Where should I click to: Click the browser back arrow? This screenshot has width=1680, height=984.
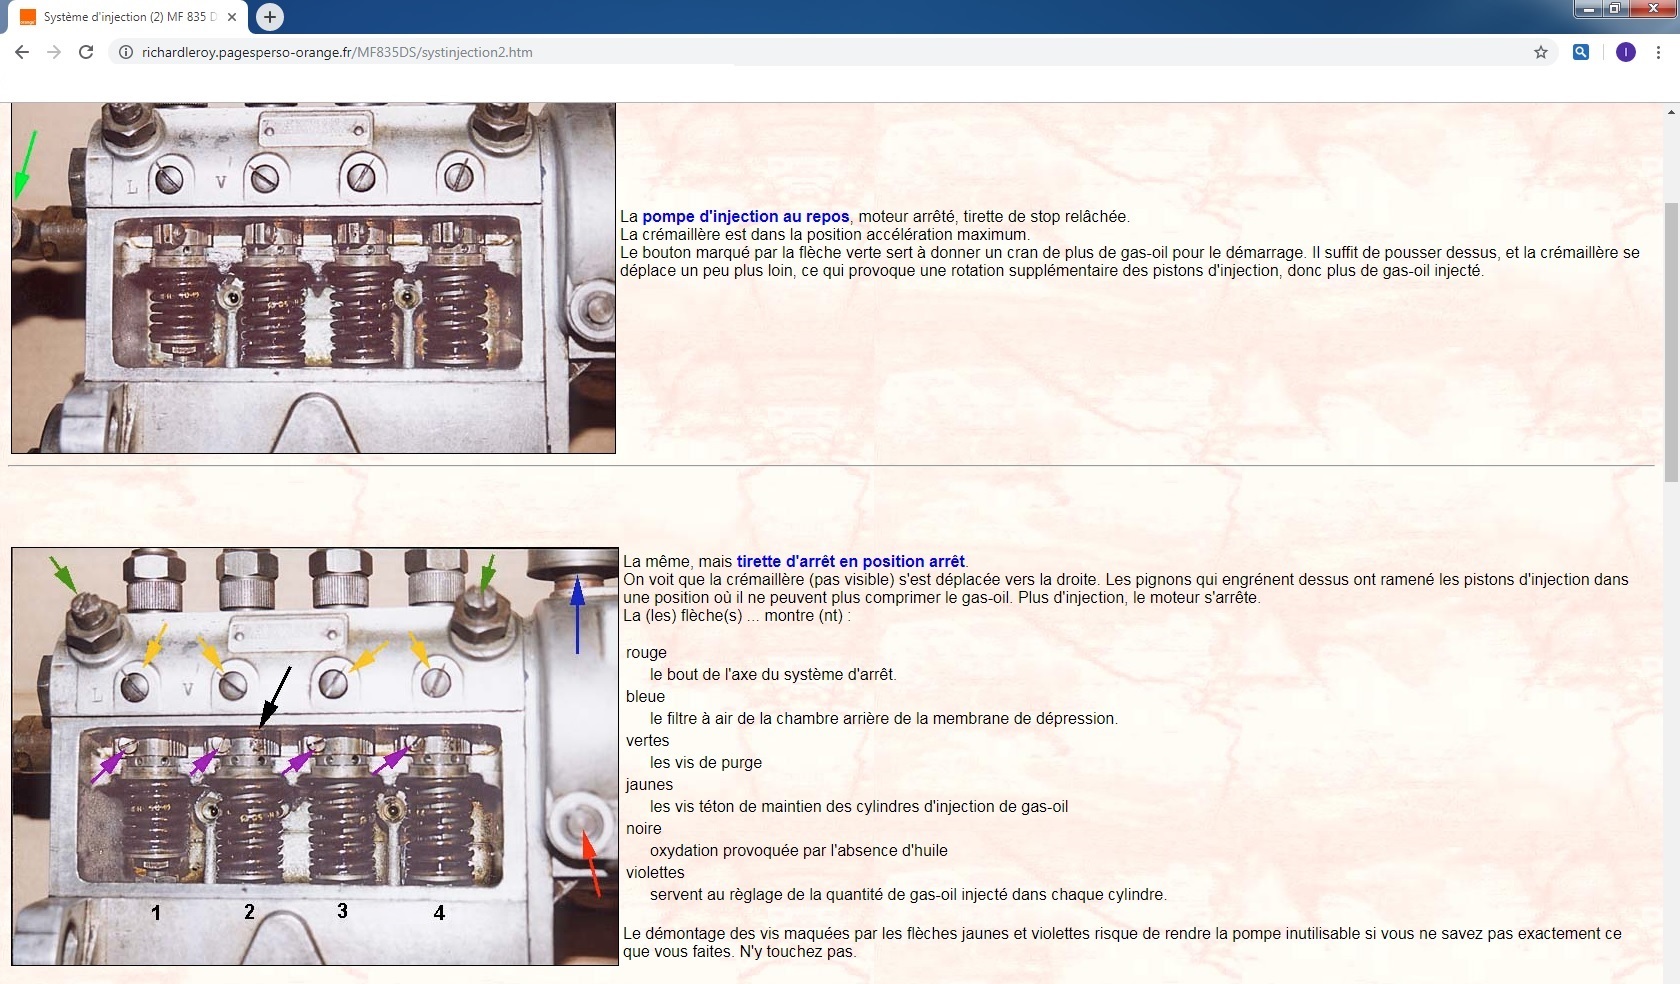[x=22, y=52]
